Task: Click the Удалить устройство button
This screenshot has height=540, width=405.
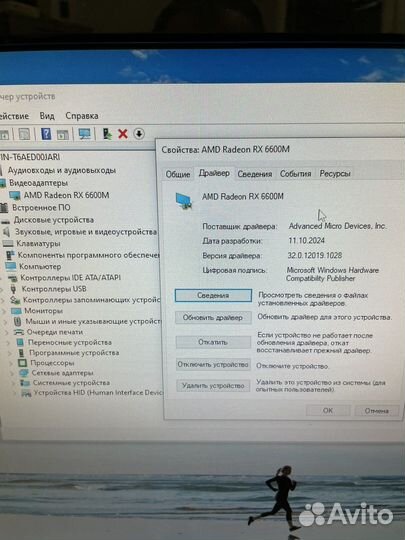Action: [213, 386]
